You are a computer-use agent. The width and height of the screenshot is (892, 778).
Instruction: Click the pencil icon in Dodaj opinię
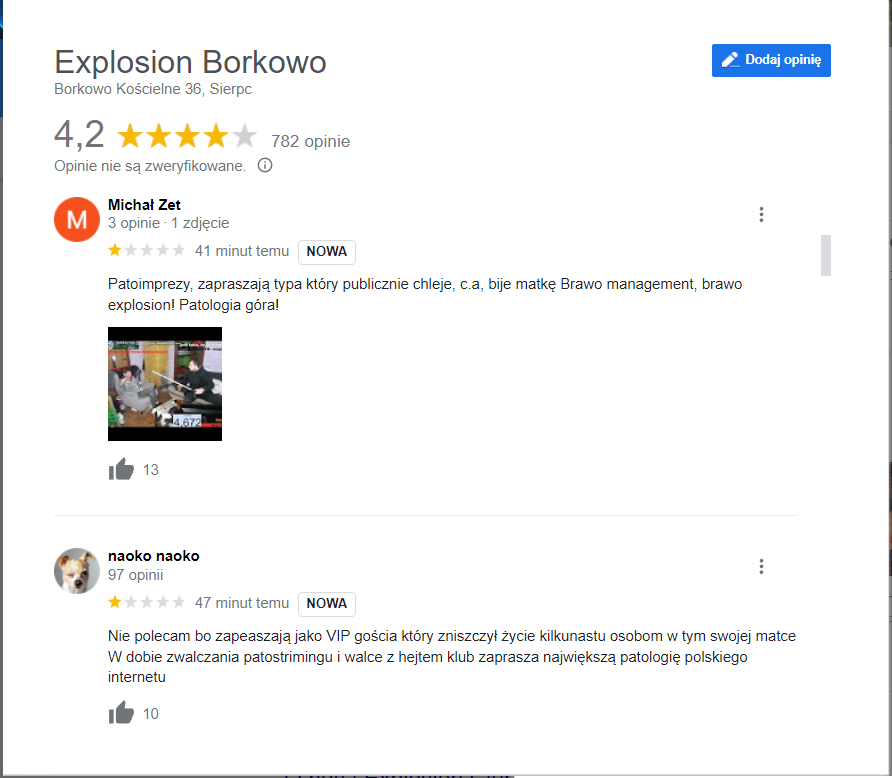point(730,60)
